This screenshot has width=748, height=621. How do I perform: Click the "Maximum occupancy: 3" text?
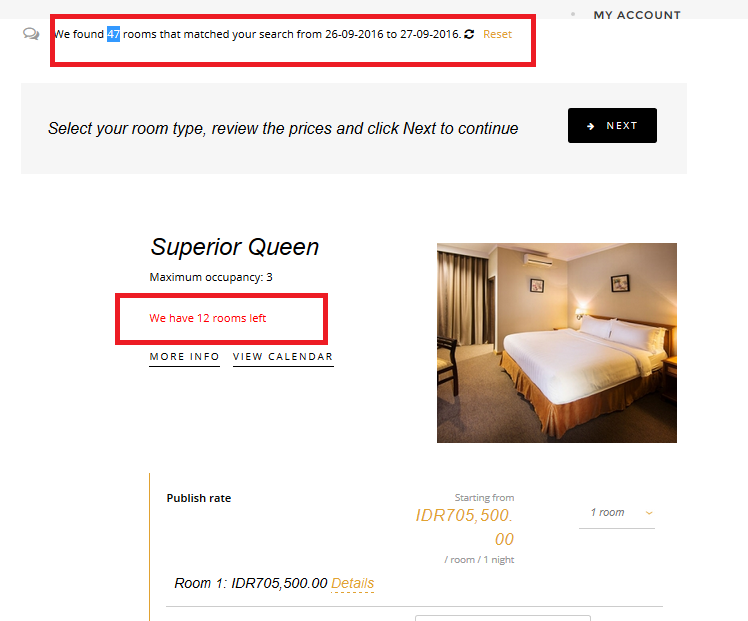pyautogui.click(x=211, y=277)
